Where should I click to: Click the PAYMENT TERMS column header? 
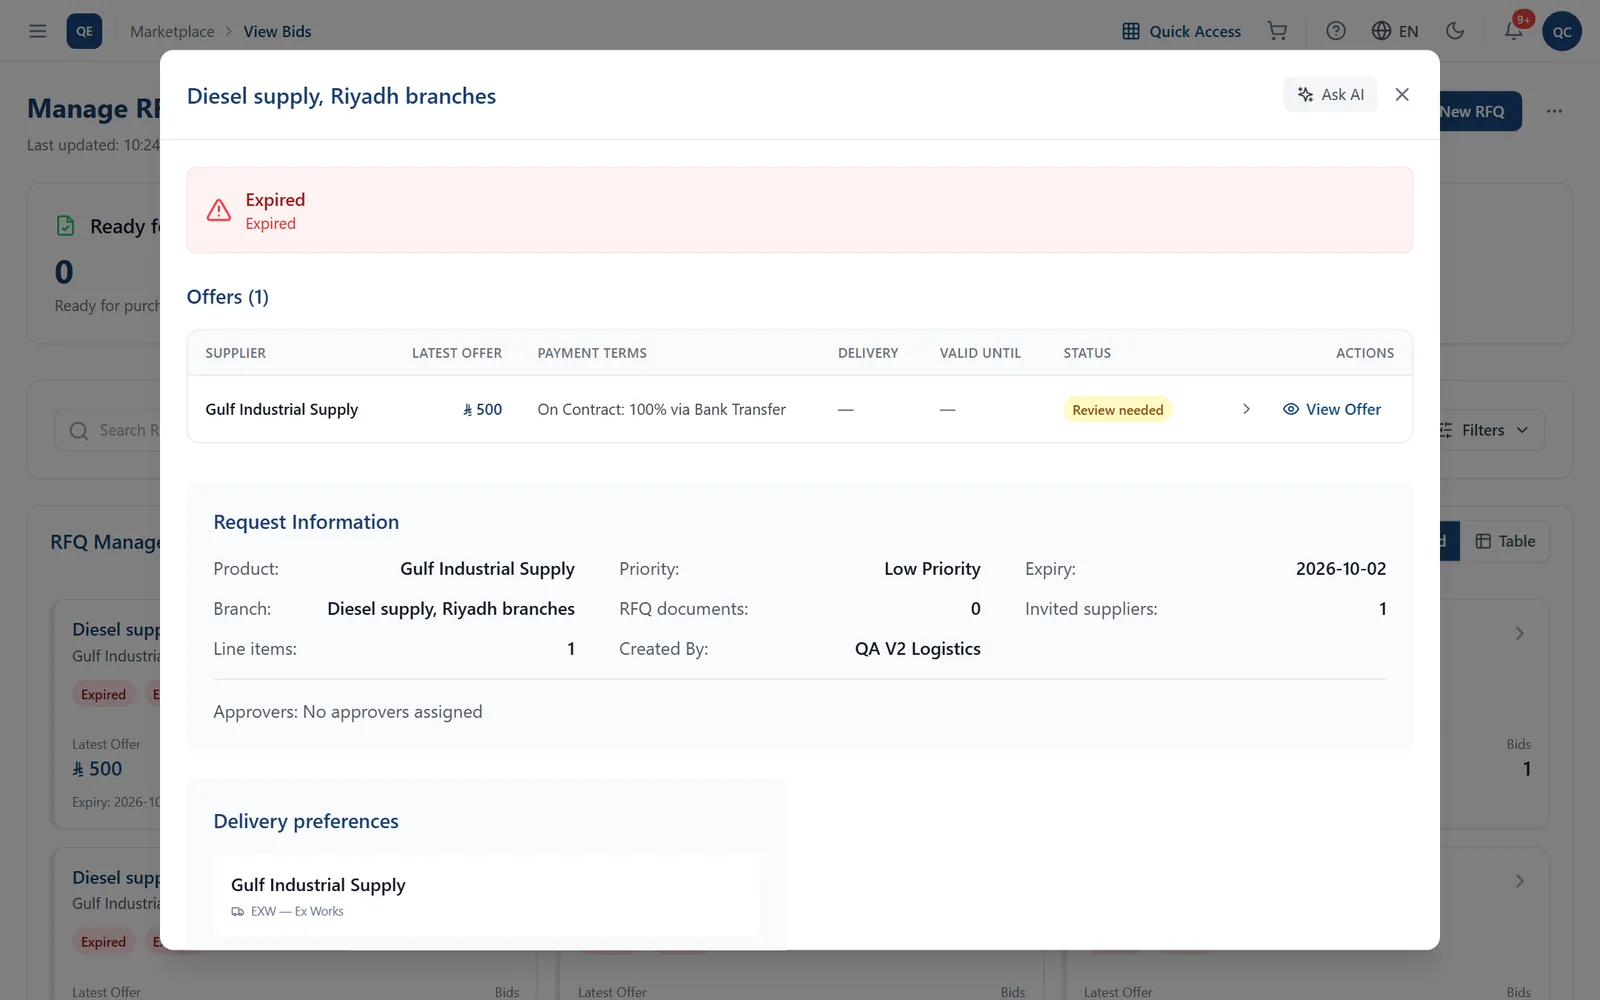(x=592, y=353)
